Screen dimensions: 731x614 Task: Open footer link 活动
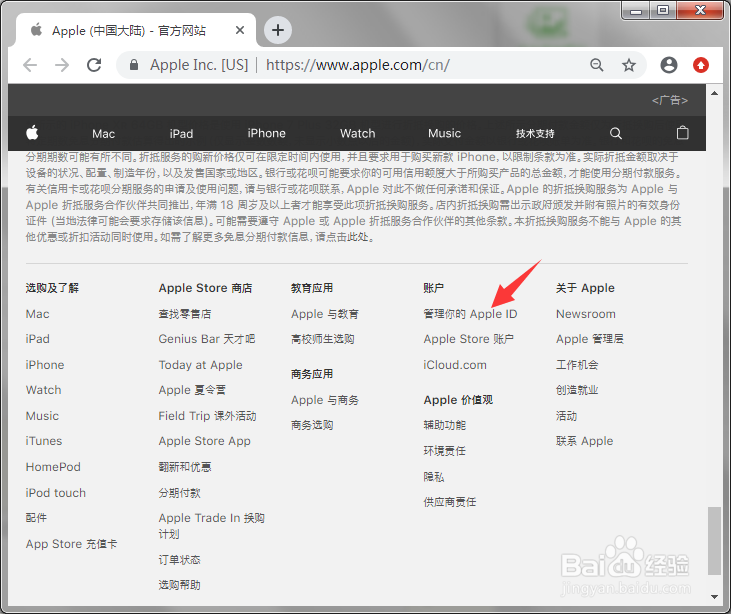coord(566,415)
